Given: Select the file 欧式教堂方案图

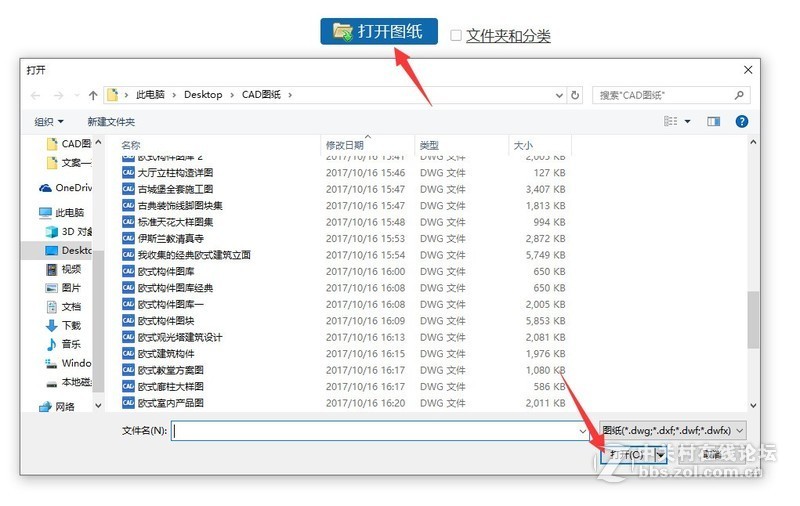Looking at the screenshot, I should tap(170, 370).
